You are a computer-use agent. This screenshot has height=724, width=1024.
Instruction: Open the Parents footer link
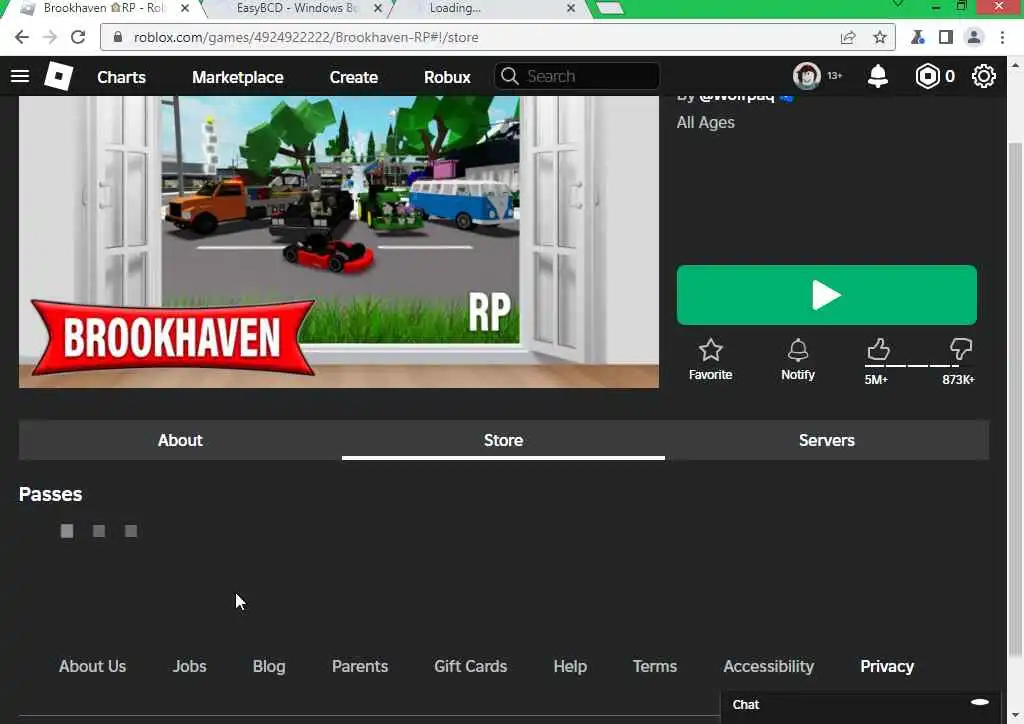(360, 666)
